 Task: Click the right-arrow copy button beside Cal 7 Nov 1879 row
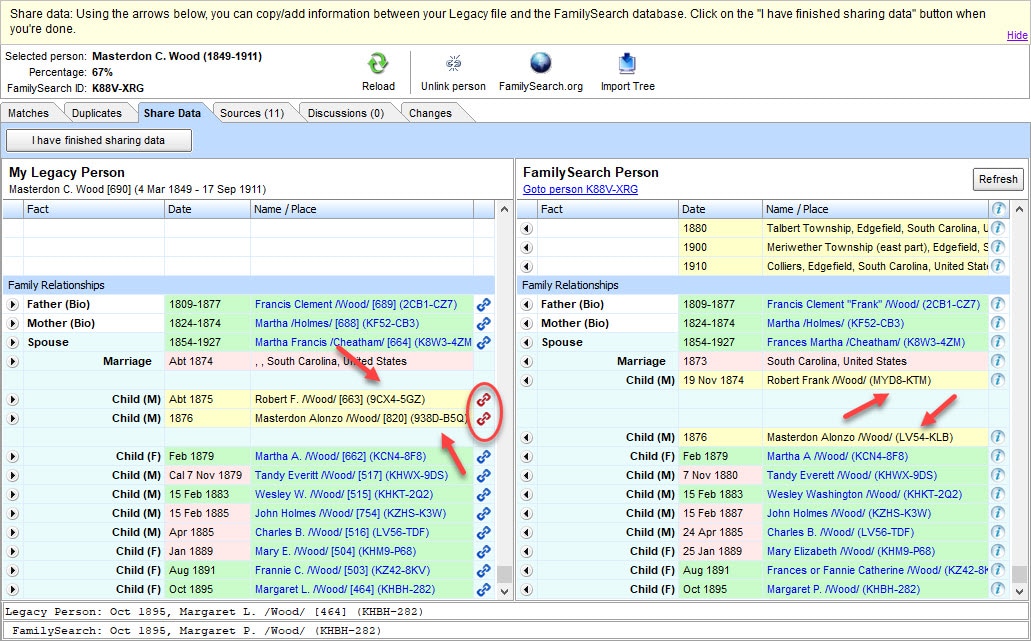[12, 475]
